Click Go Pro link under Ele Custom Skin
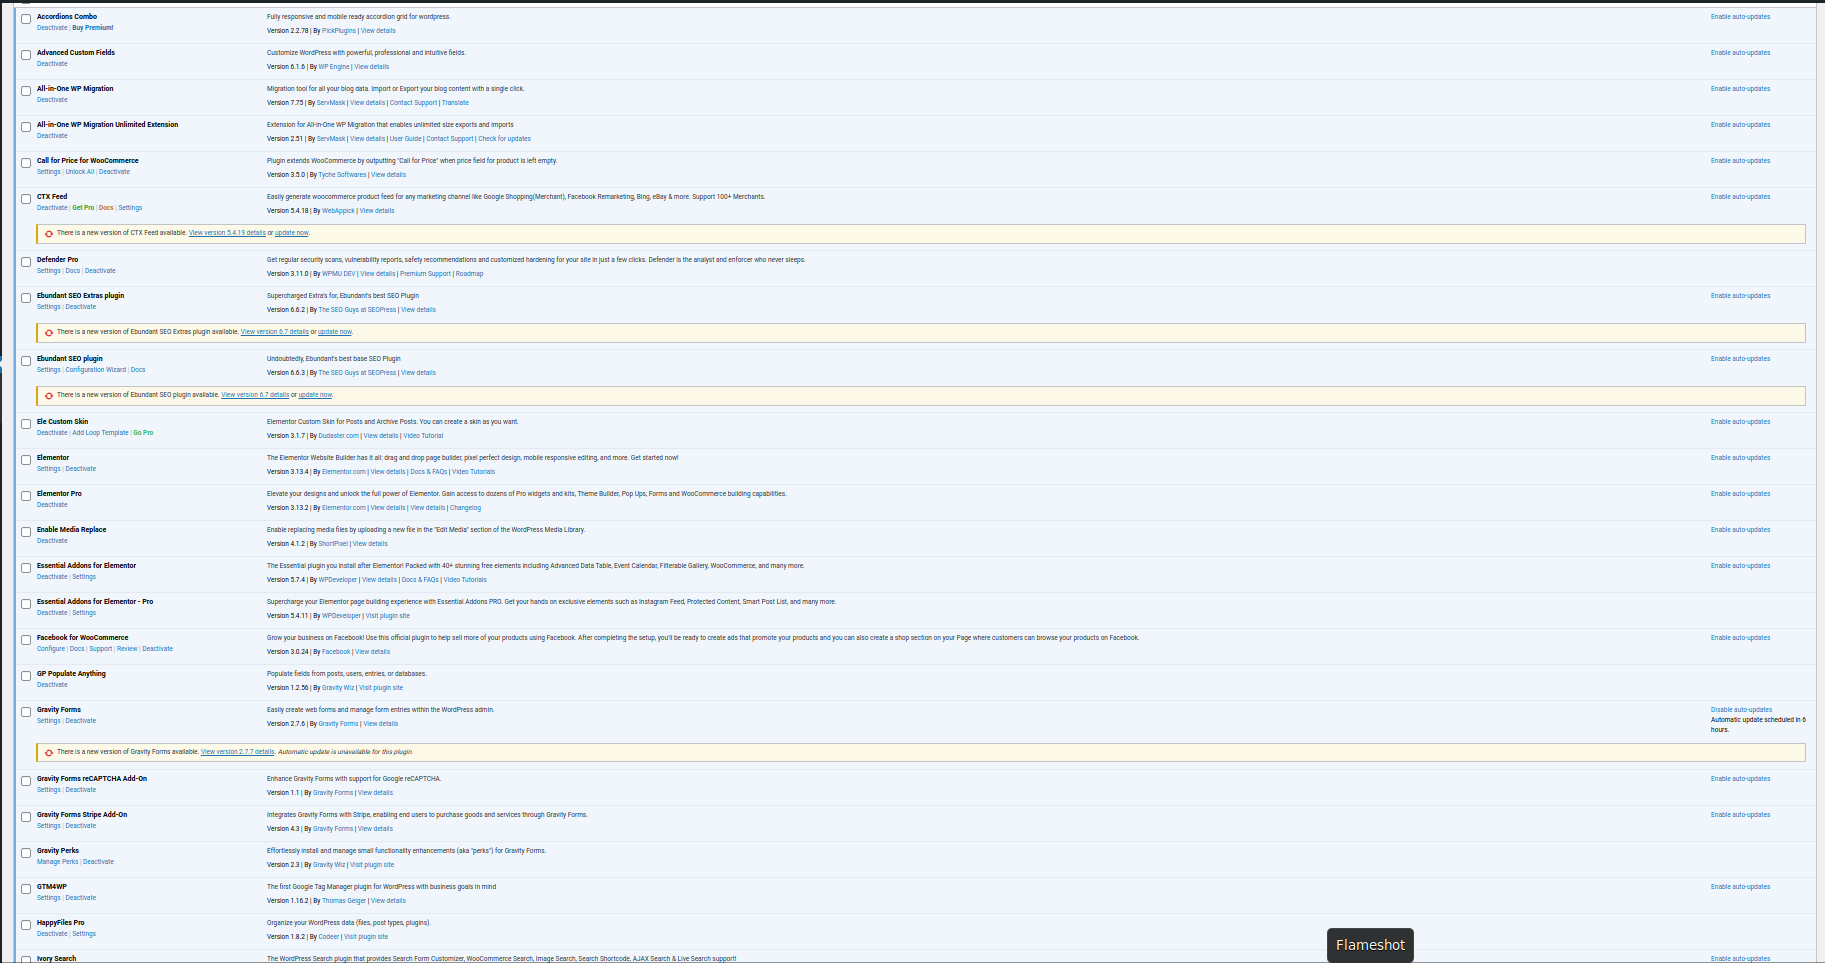The width and height of the screenshot is (1825, 963). 143,433
